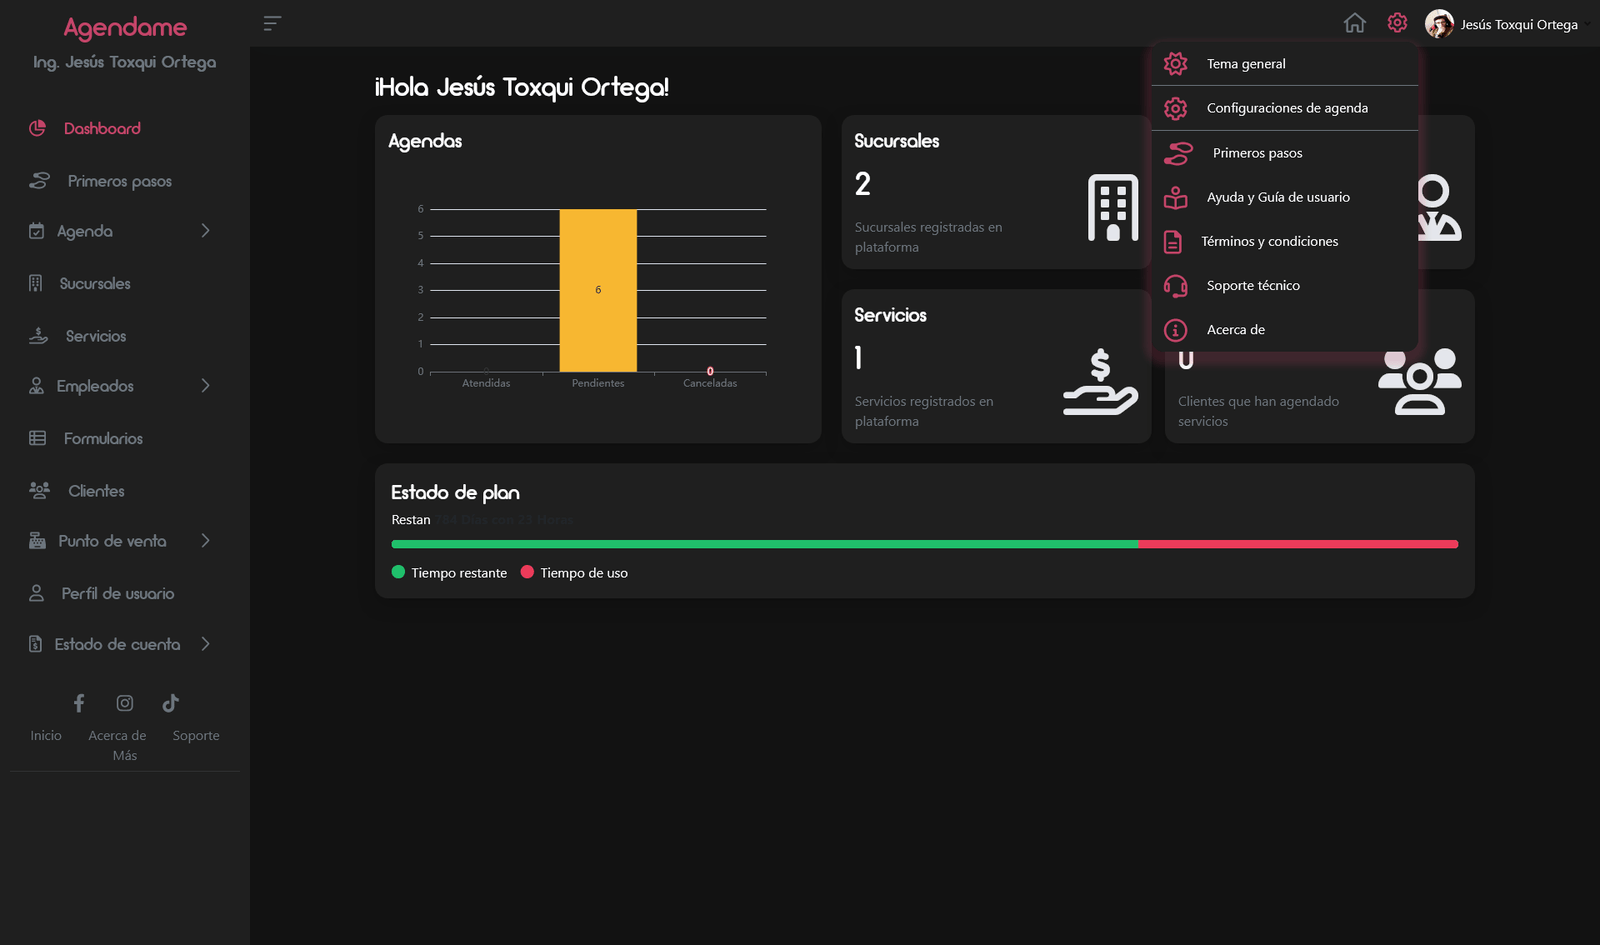The width and height of the screenshot is (1600, 945).
Task: Click the Servicios hand-dollar icon on card
Action: [x=1100, y=382]
